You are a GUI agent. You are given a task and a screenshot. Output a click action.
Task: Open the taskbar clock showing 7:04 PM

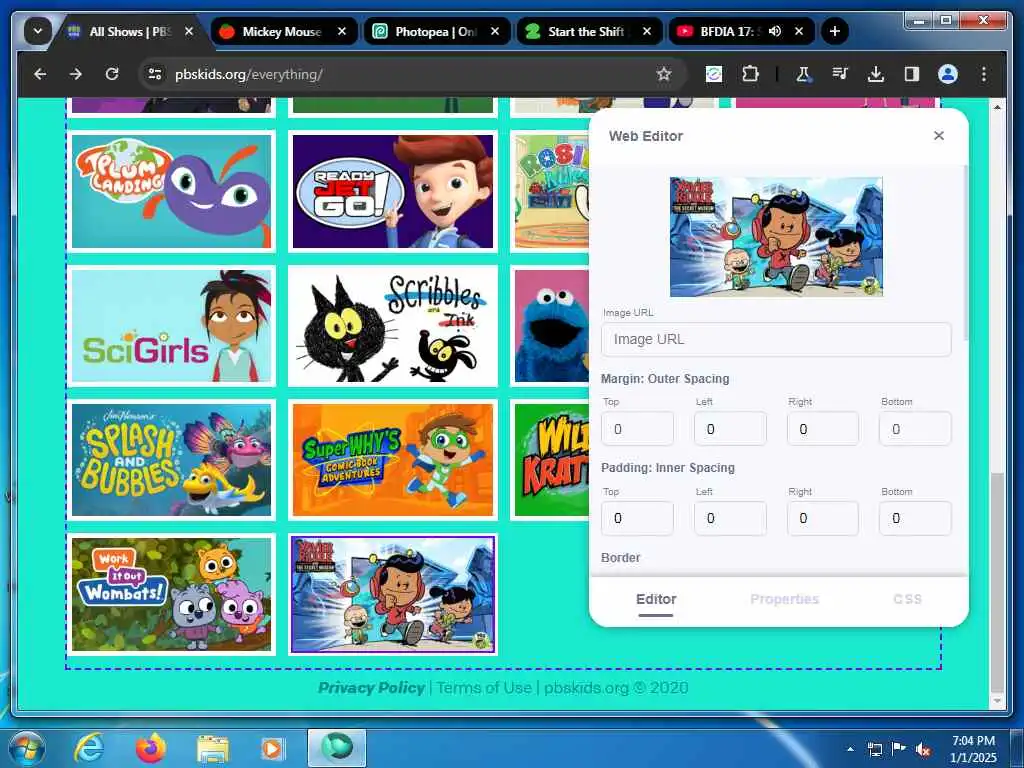(974, 749)
